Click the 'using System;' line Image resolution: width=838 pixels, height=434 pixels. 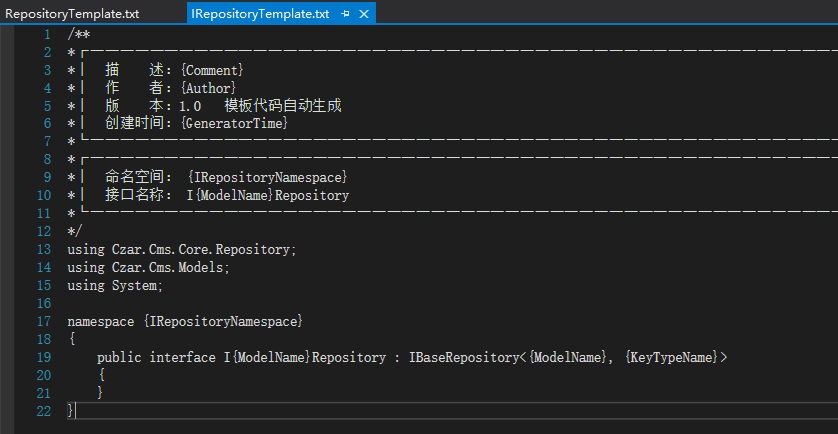[114, 285]
